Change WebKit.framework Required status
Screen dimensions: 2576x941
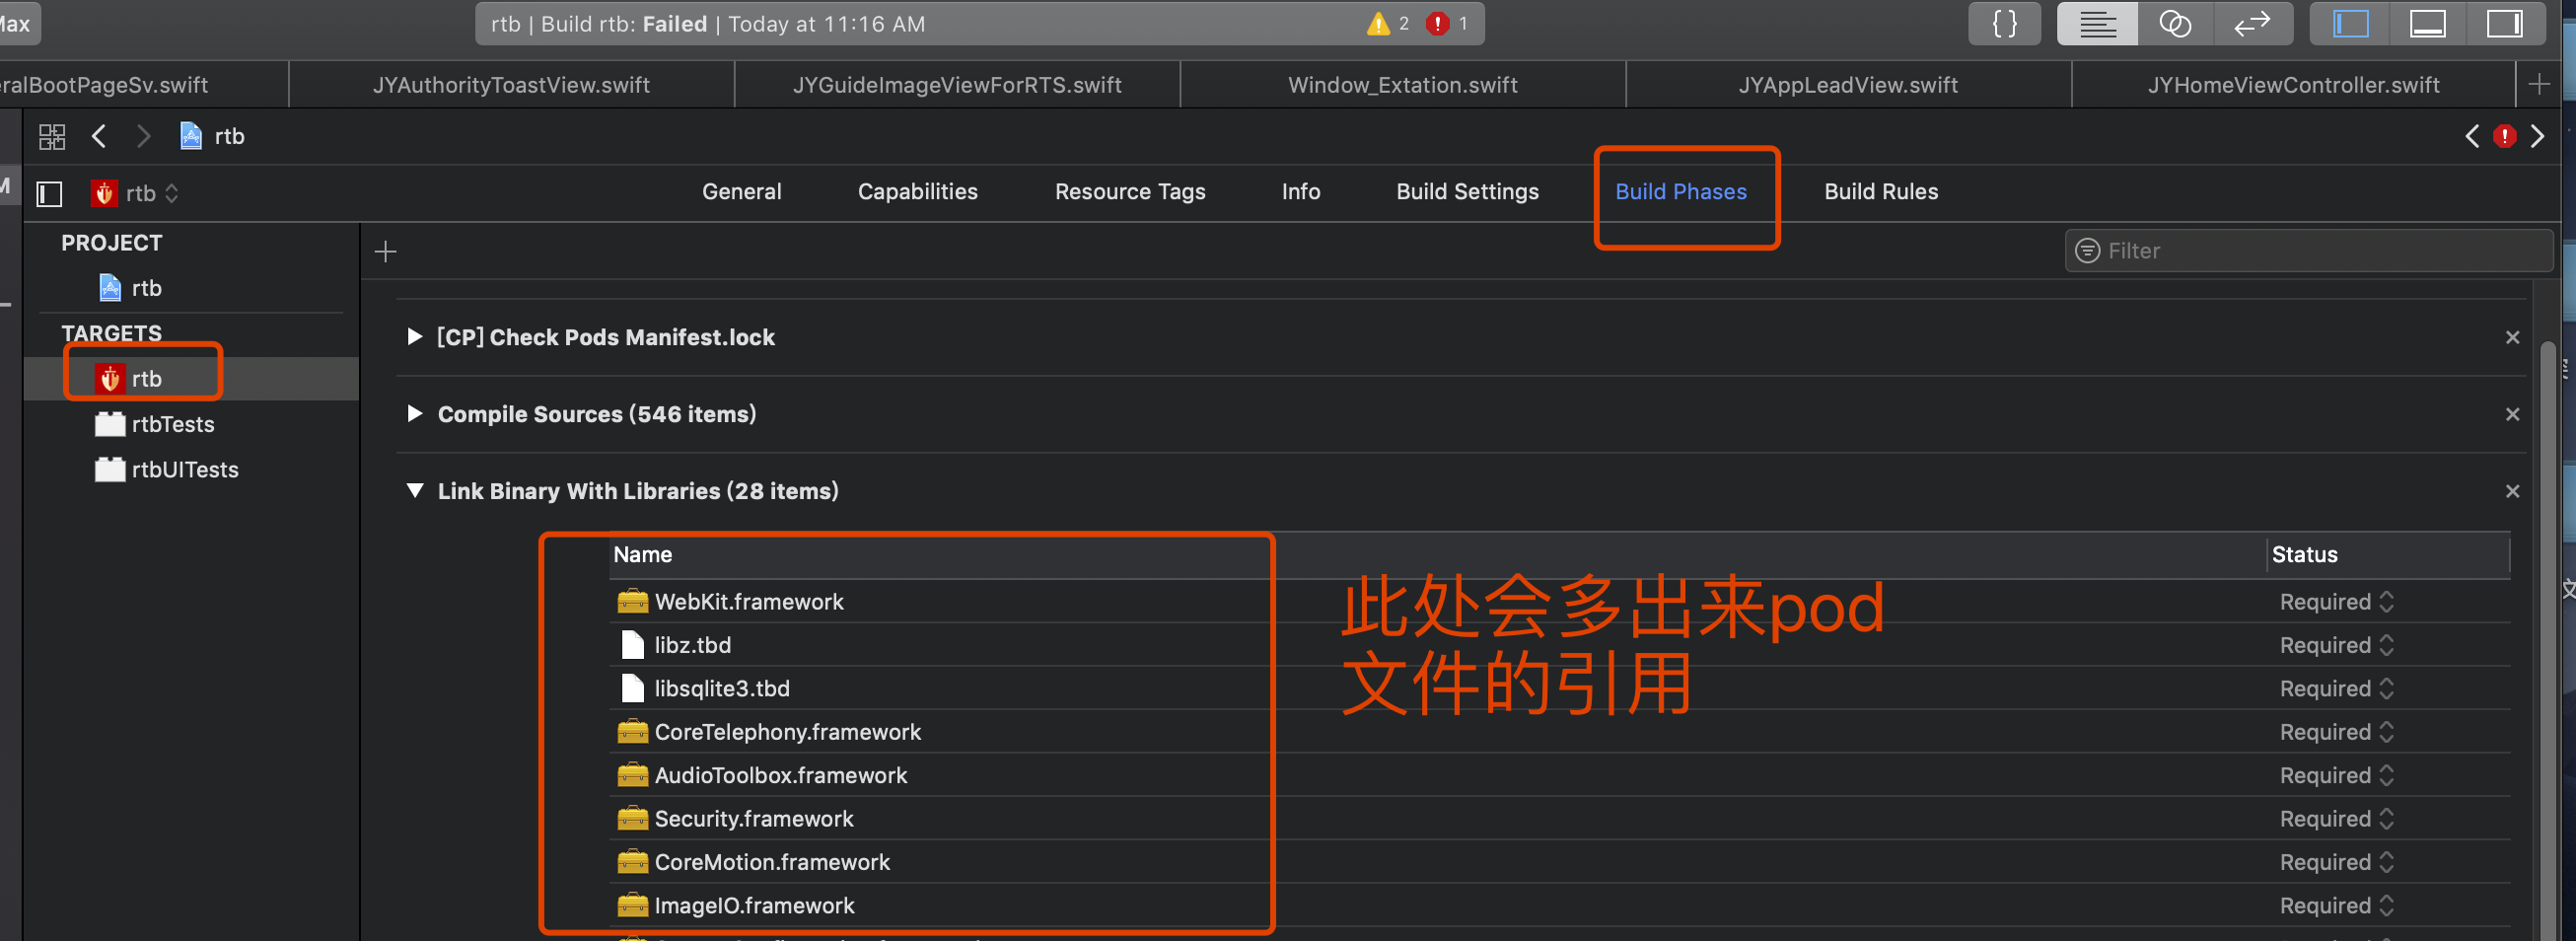tap(2336, 602)
